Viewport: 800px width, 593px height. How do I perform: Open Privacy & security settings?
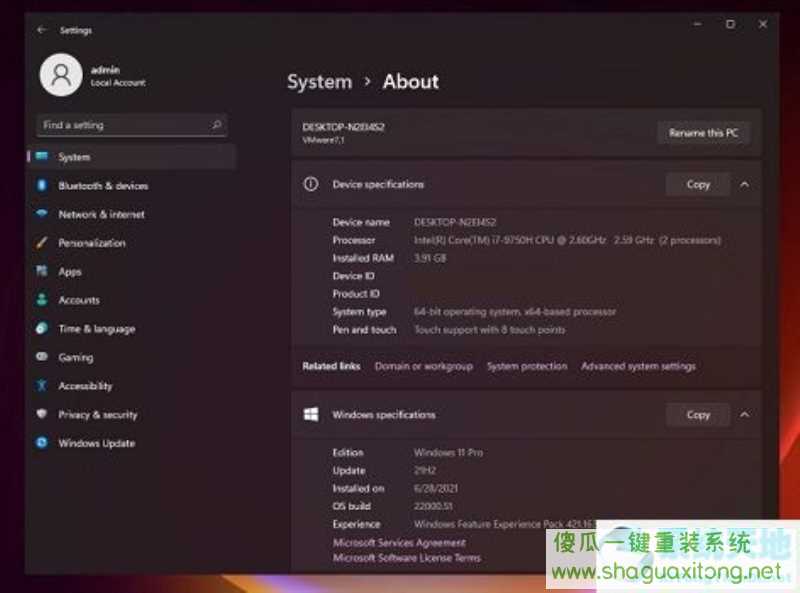132,414
